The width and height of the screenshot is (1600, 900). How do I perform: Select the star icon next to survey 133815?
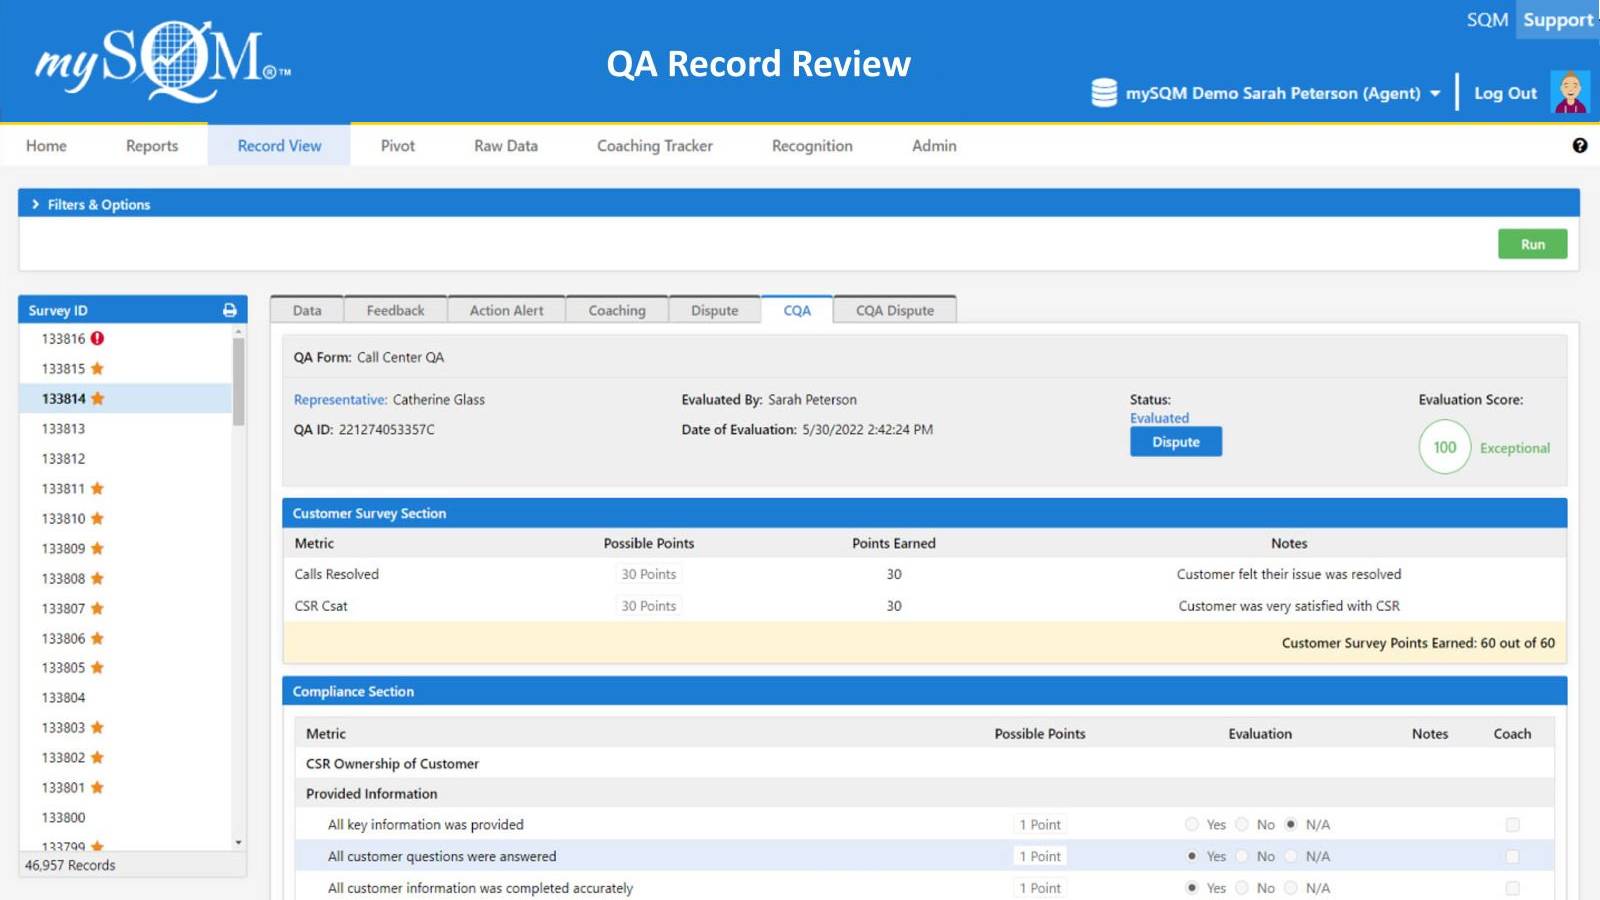[98, 368]
